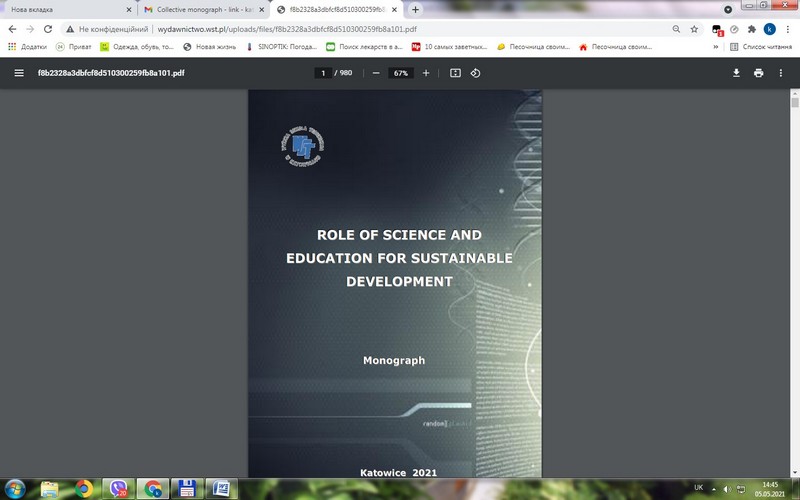Screen dimensions: 800x500
Task: Open a new browser tab
Action: click(x=416, y=9)
